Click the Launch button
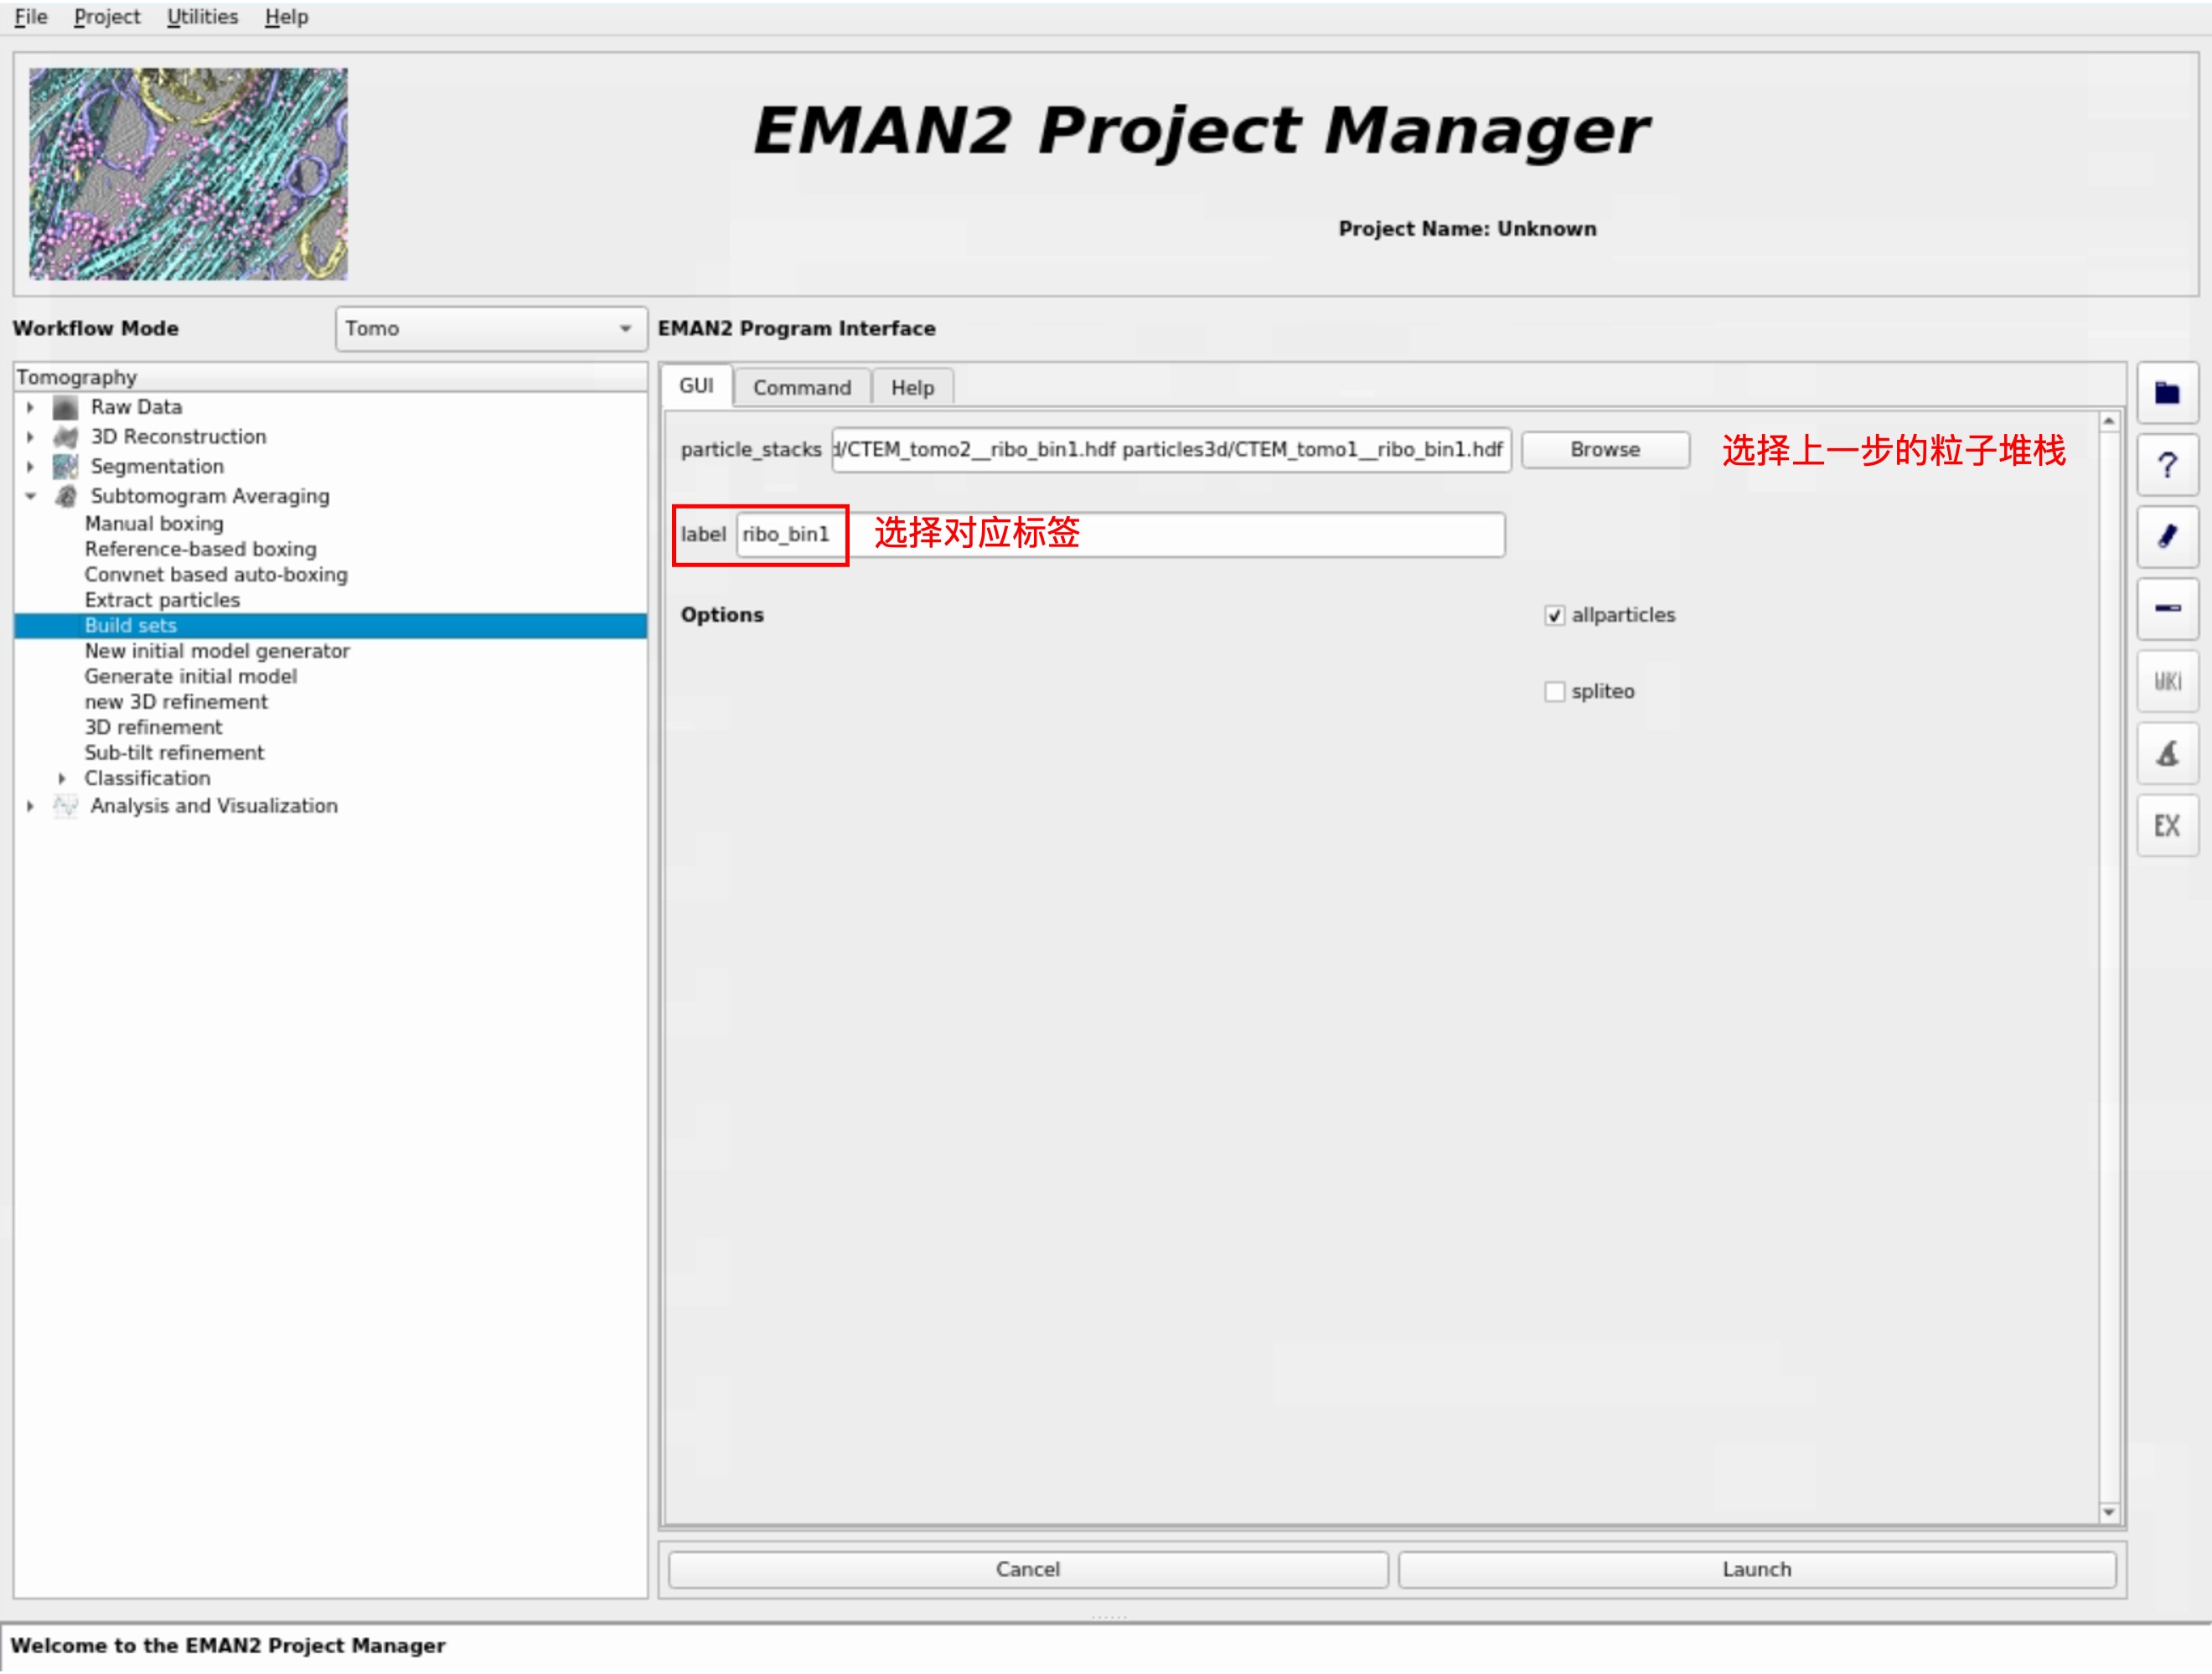The width and height of the screenshot is (2212, 1674). coord(1757,1569)
